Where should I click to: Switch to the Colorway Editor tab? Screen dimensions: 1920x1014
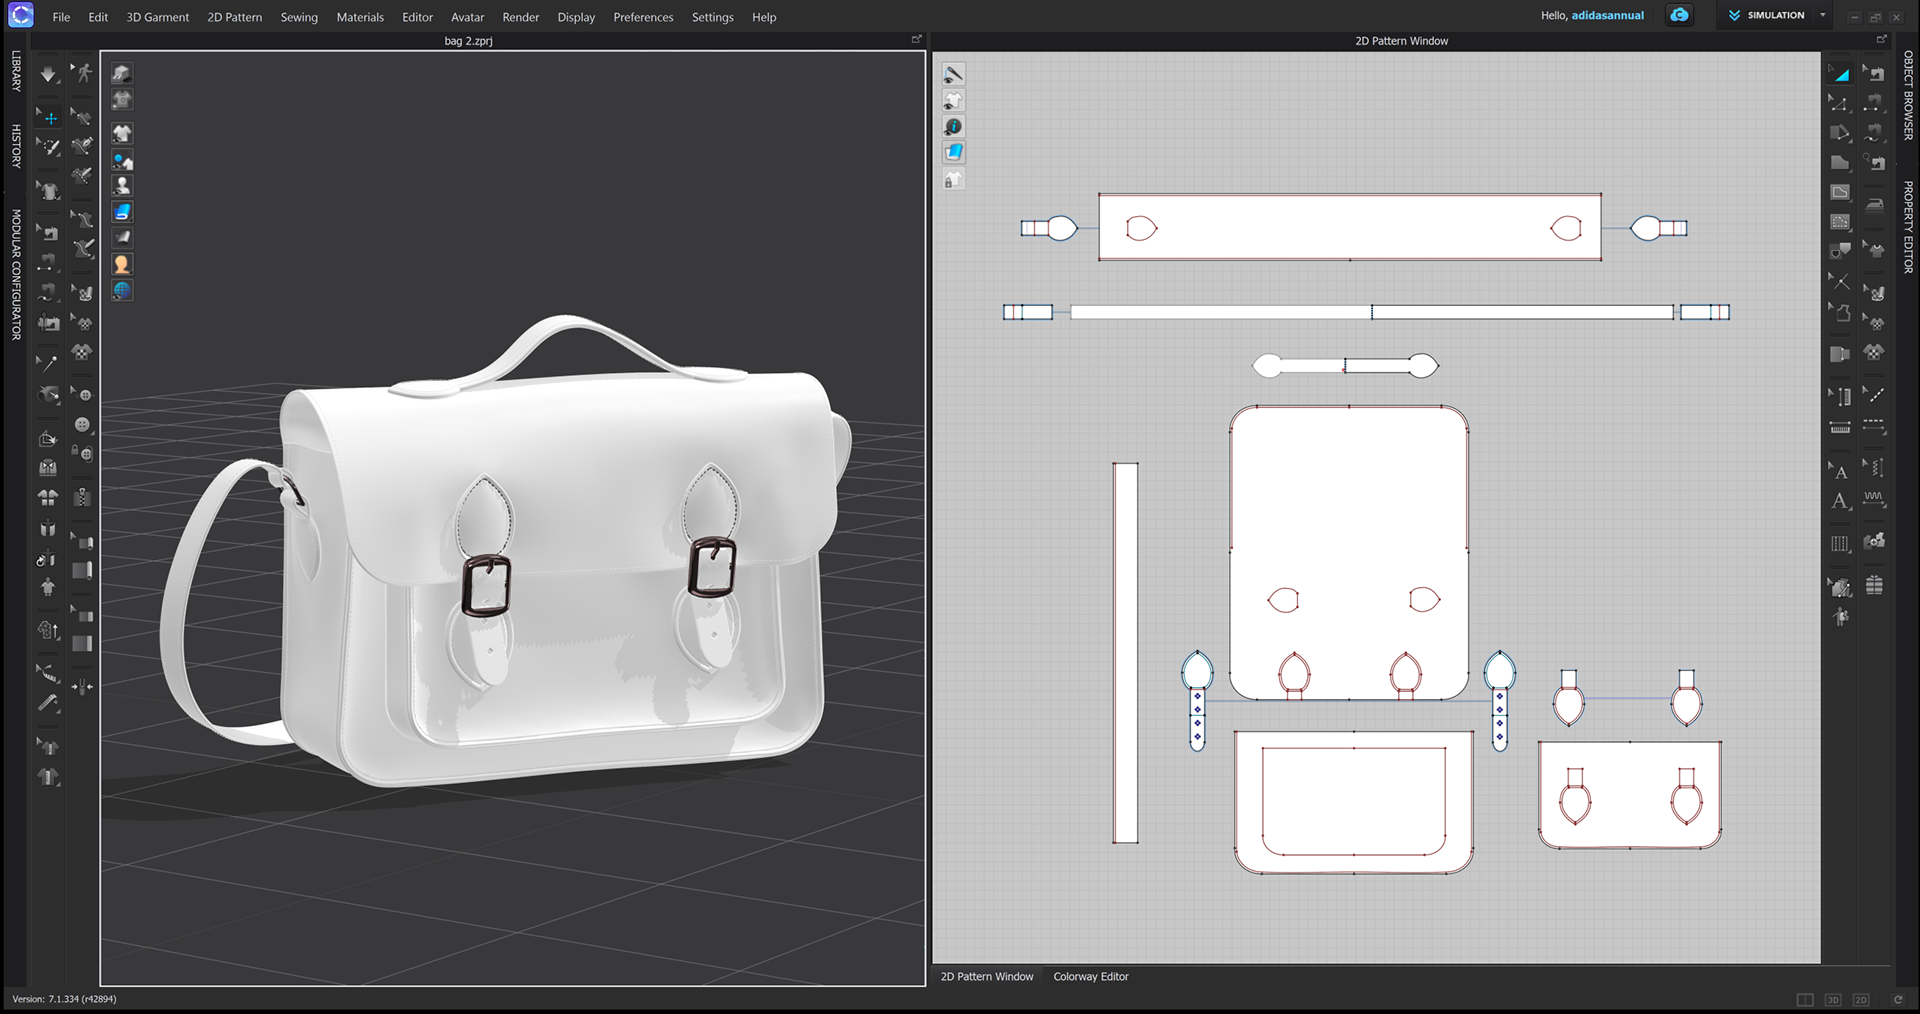pos(1090,976)
